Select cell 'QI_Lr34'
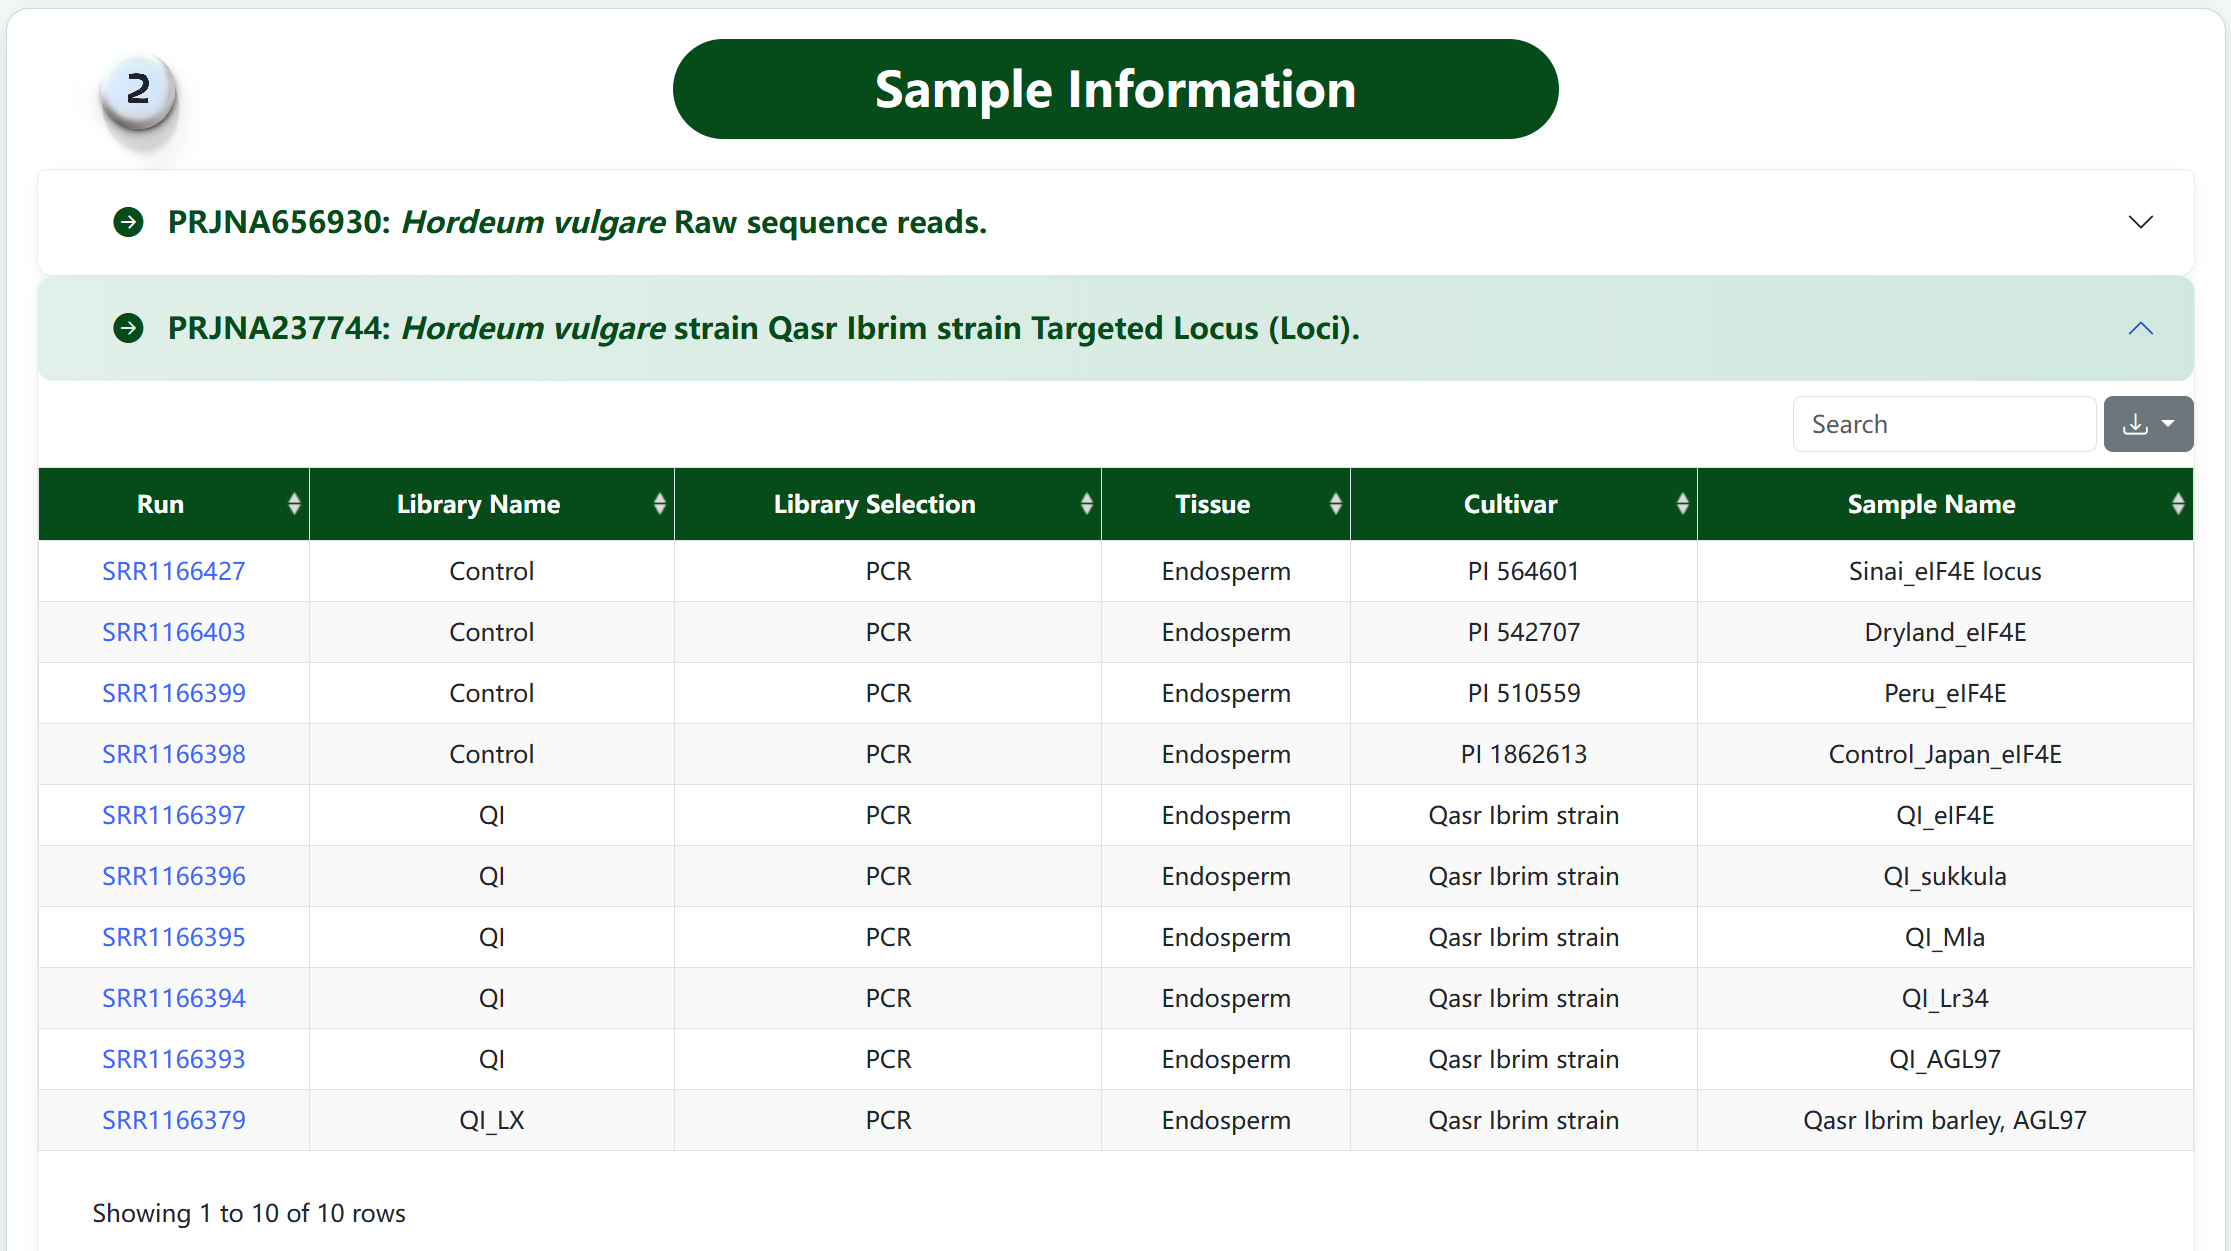 click(1945, 998)
